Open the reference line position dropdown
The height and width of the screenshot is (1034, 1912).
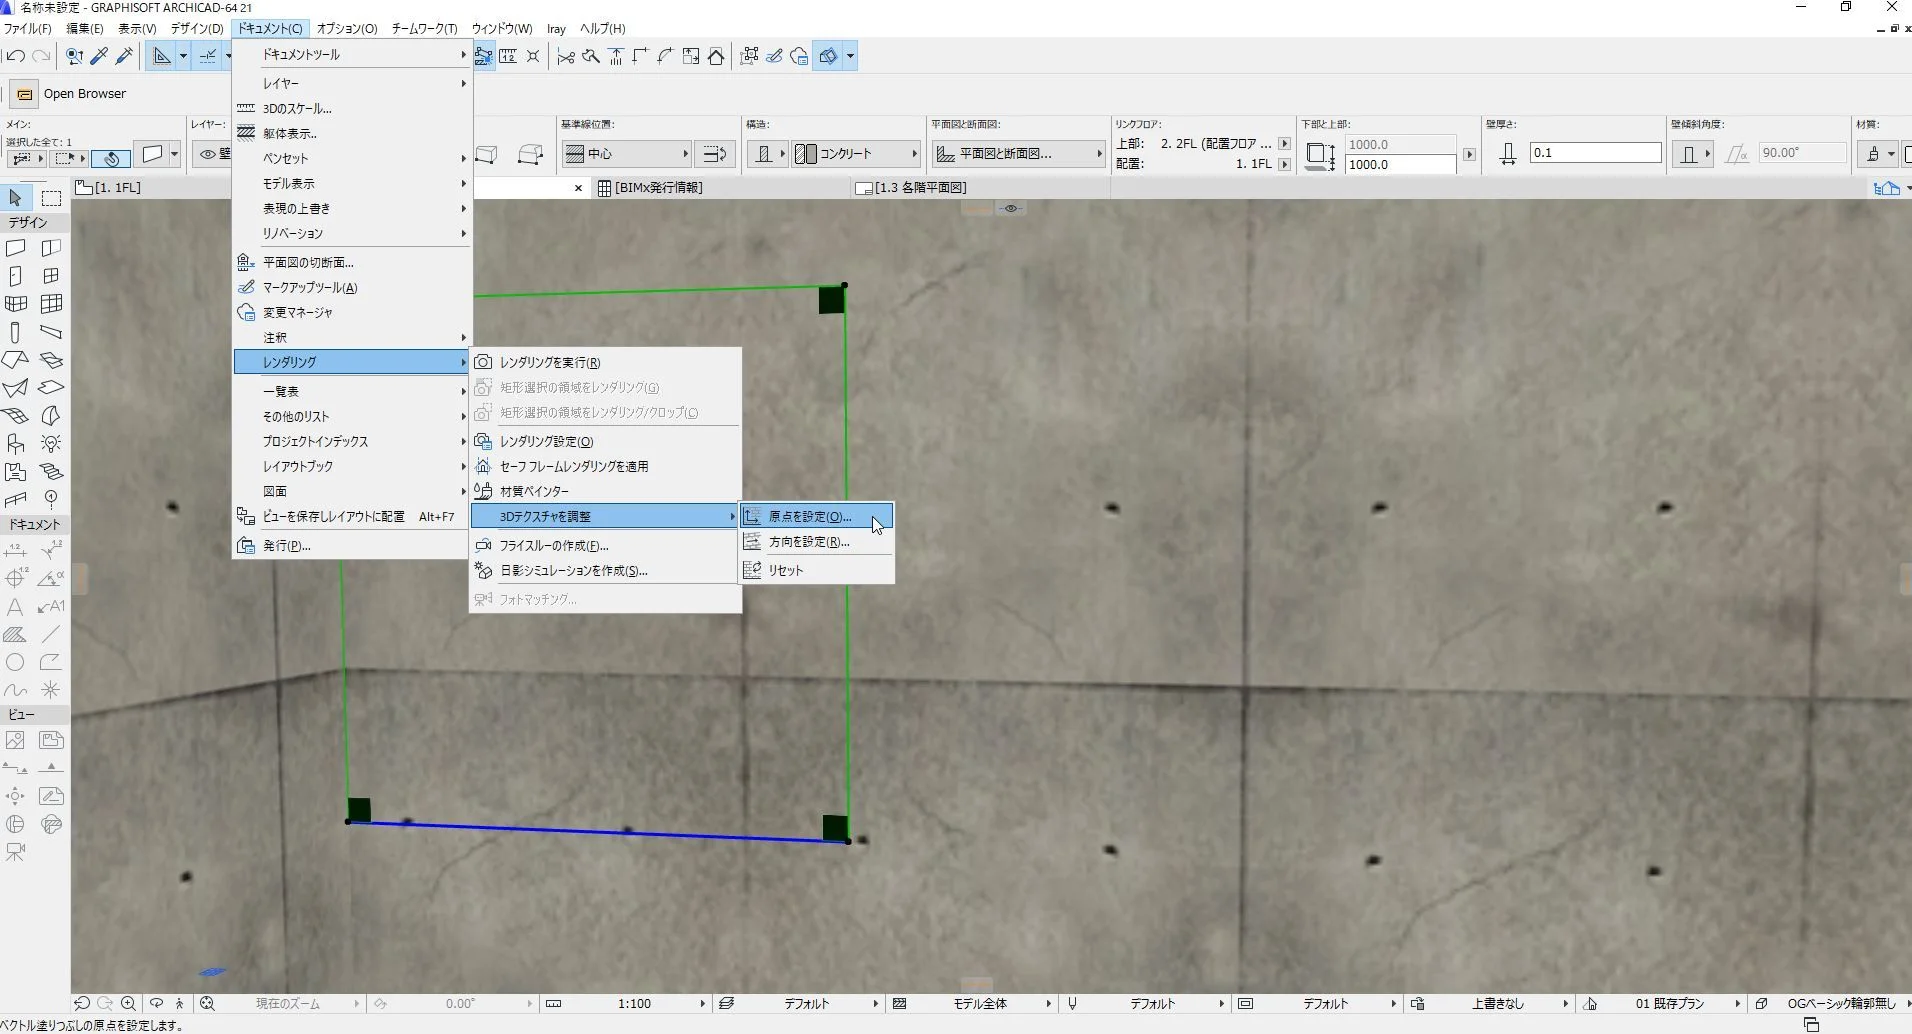click(627, 154)
